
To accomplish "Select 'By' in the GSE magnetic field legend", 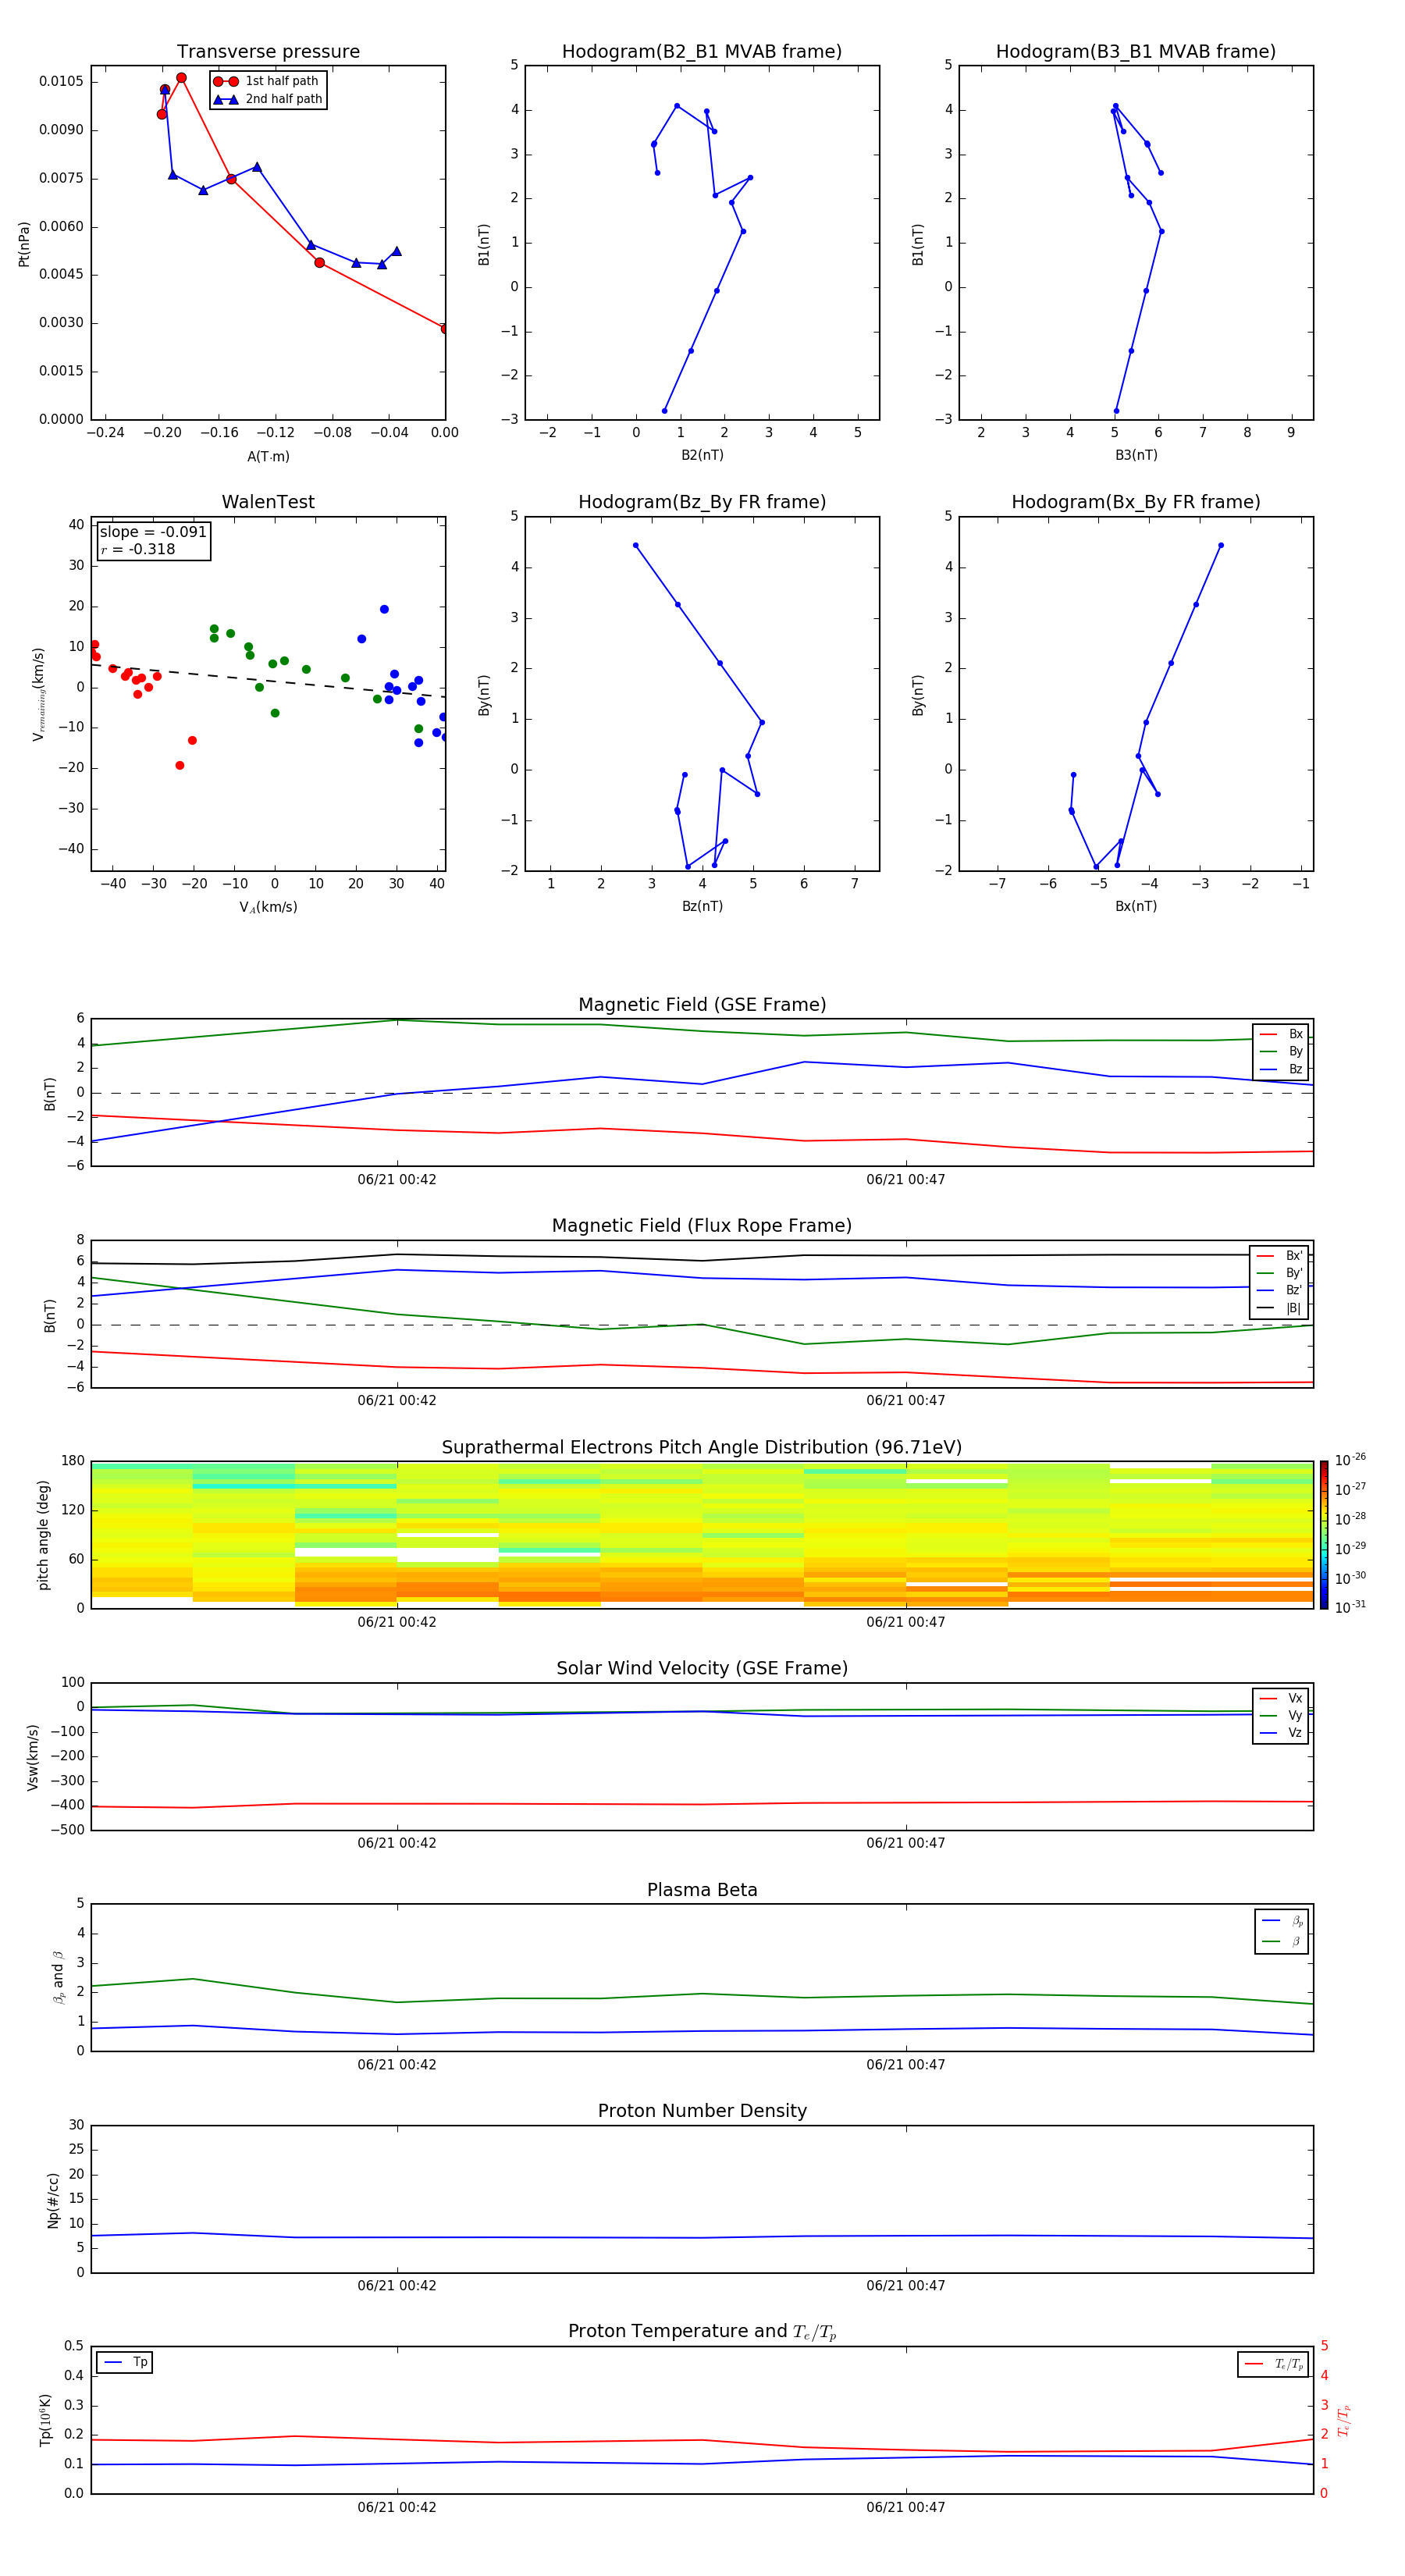I will [x=1281, y=1051].
